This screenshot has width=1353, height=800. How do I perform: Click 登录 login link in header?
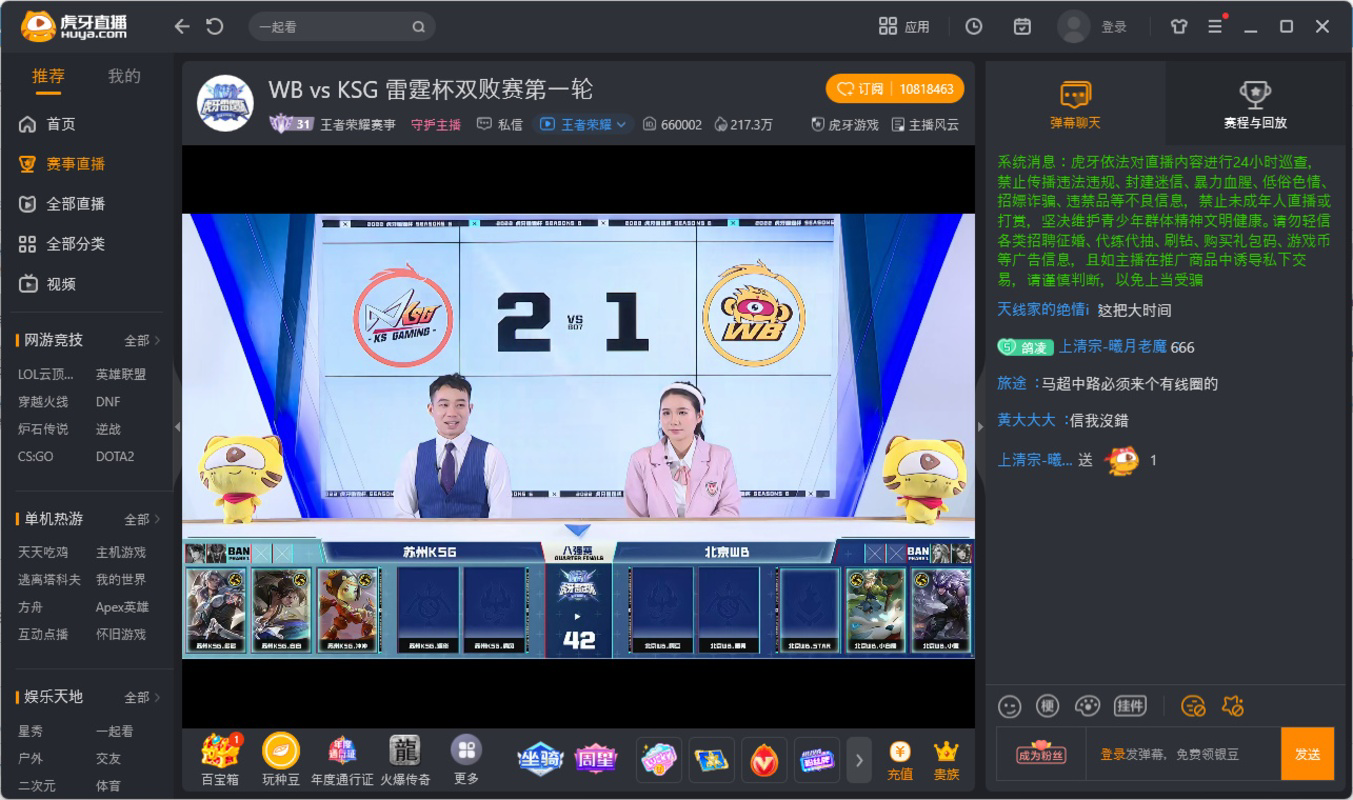point(1114,27)
